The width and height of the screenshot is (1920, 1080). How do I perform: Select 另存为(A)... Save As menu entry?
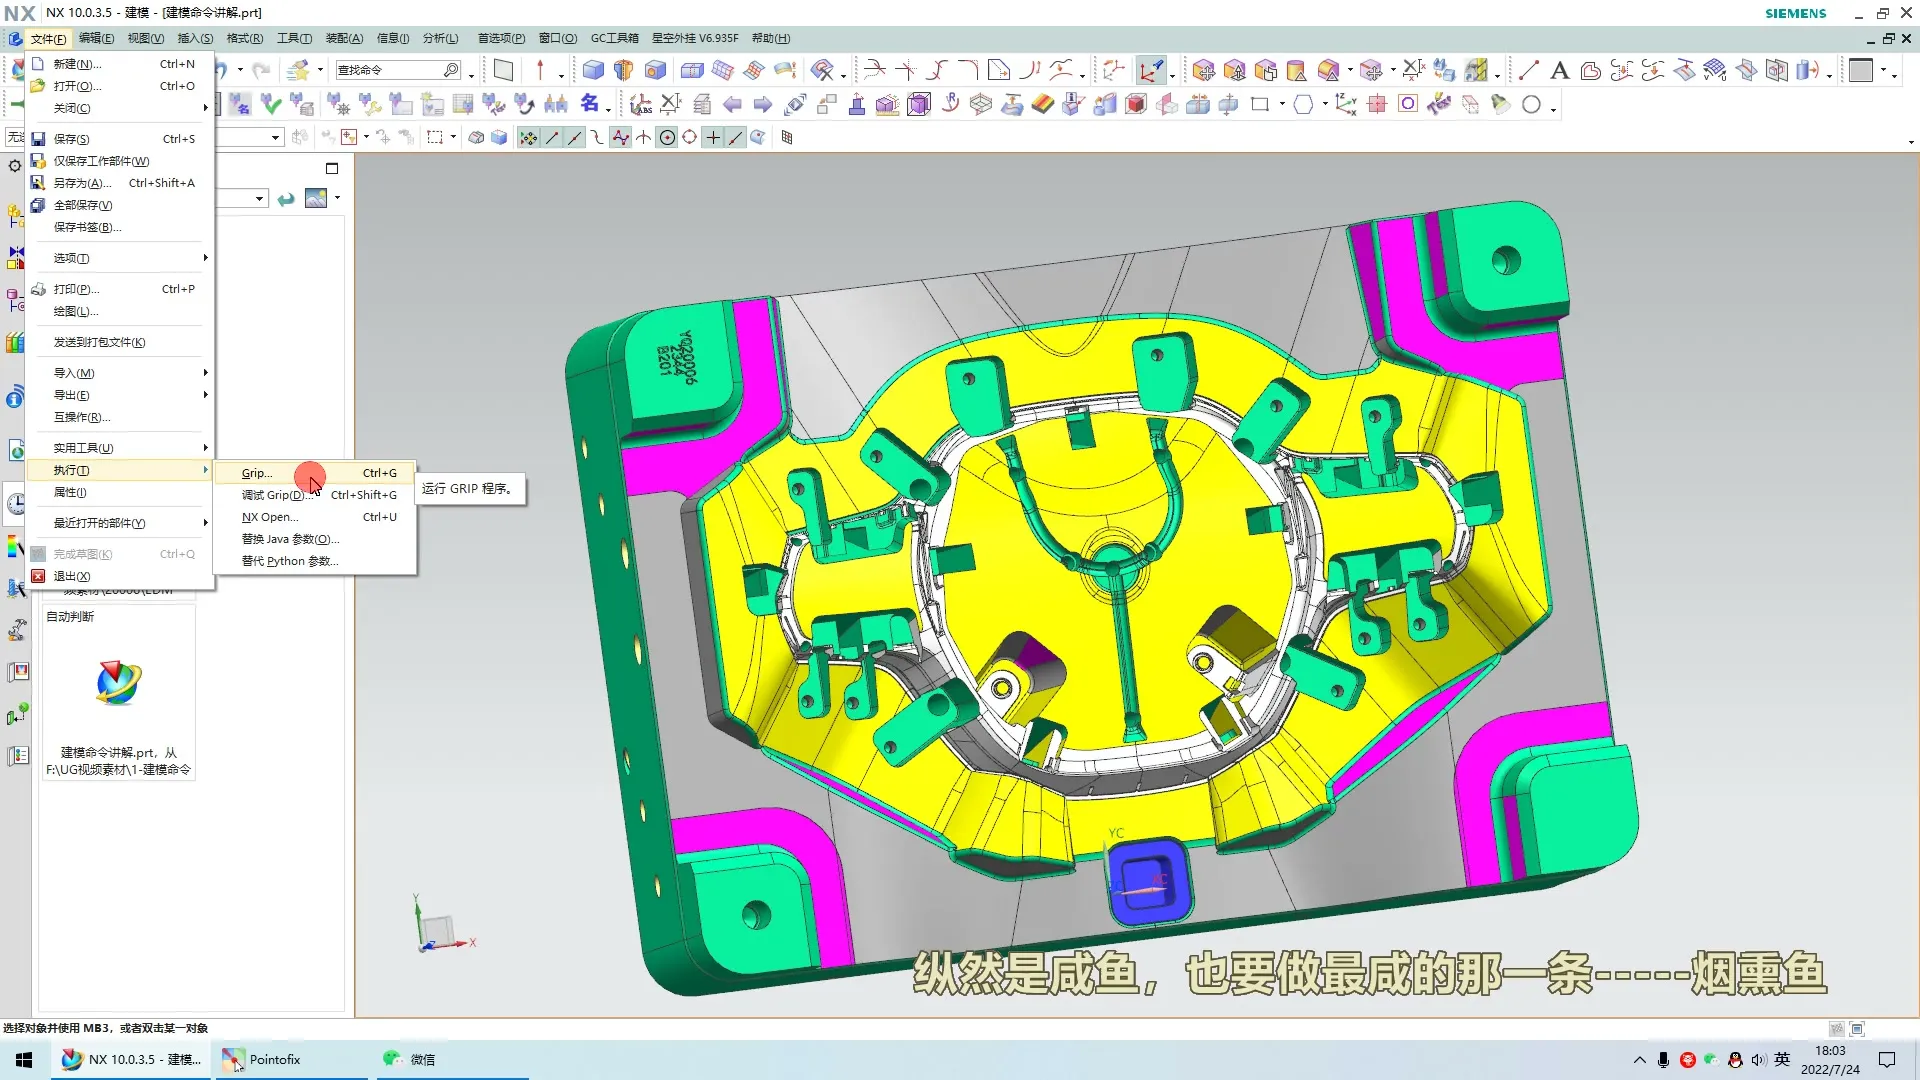point(82,183)
